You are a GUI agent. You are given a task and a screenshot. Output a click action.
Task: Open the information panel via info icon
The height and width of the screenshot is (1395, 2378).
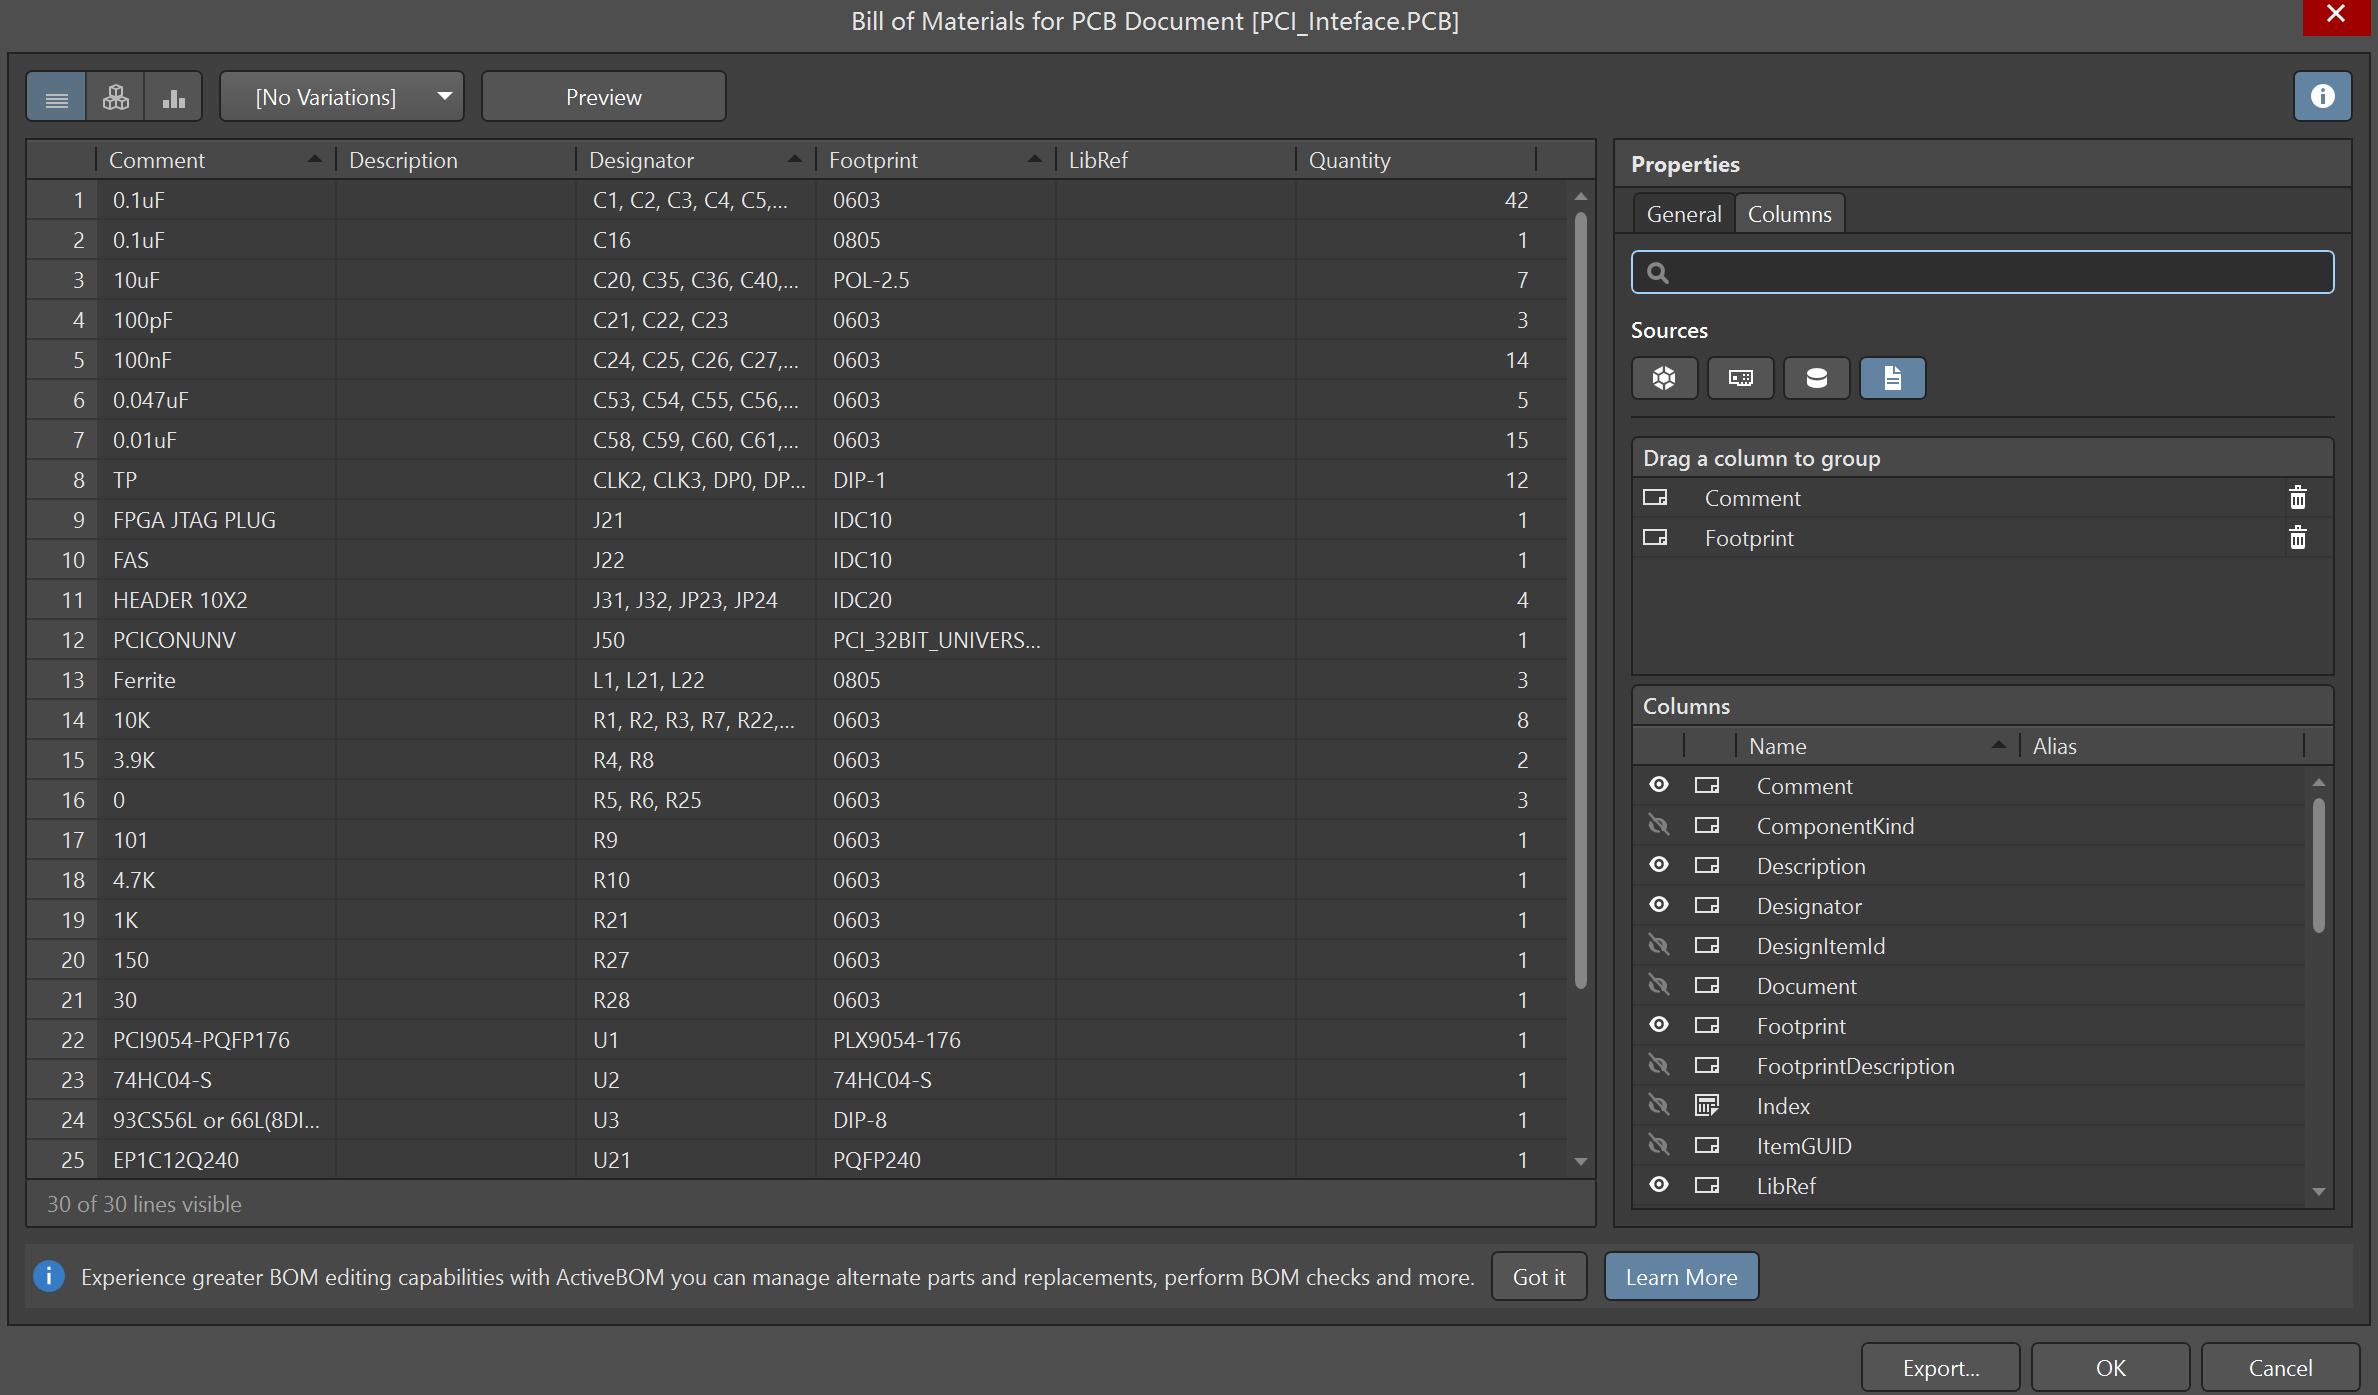click(2323, 96)
